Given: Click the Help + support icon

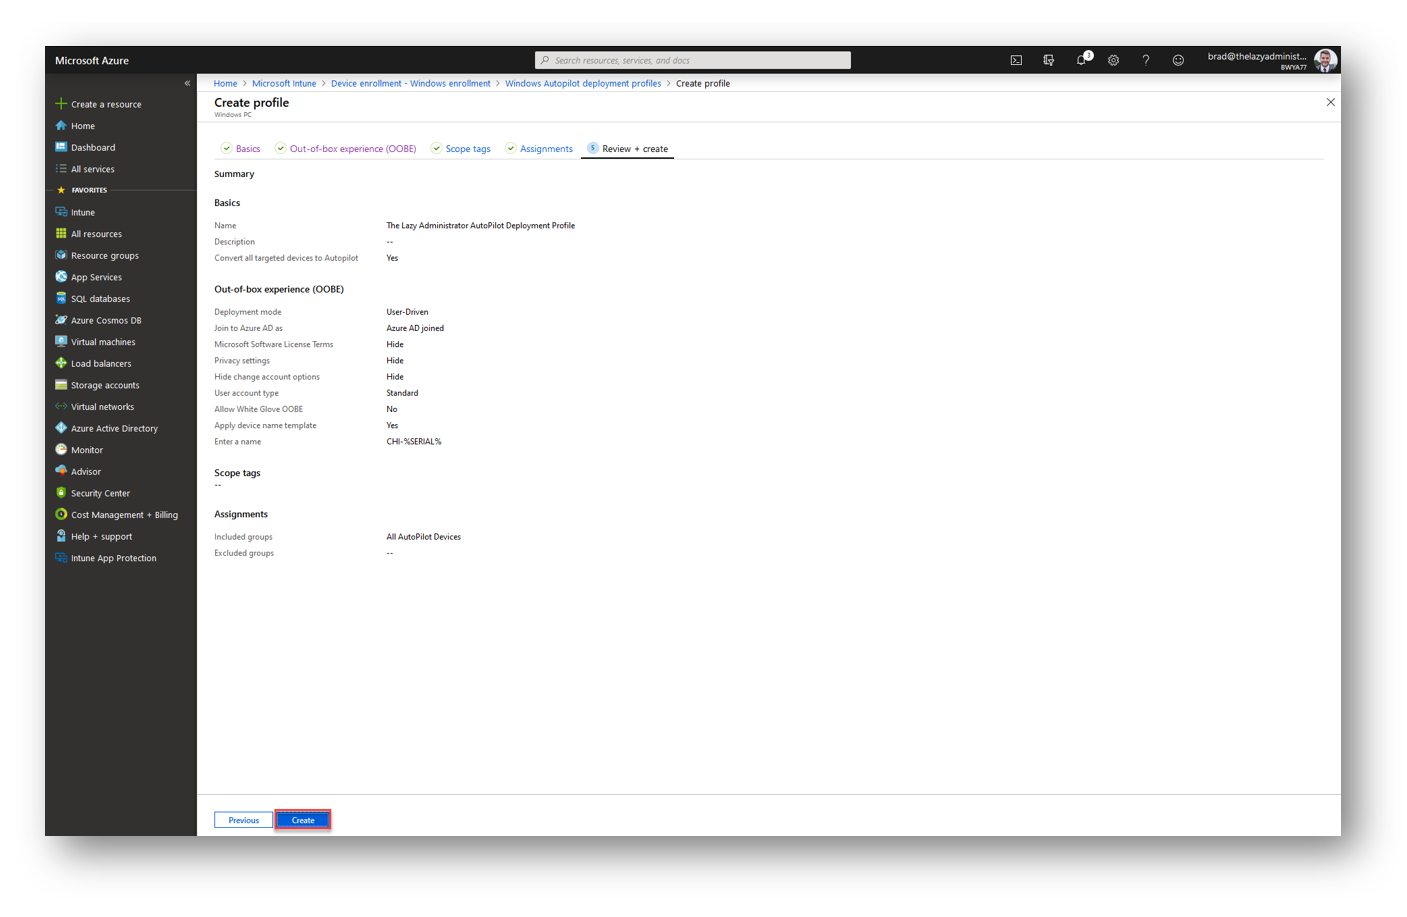Looking at the screenshot, I should click(x=61, y=536).
